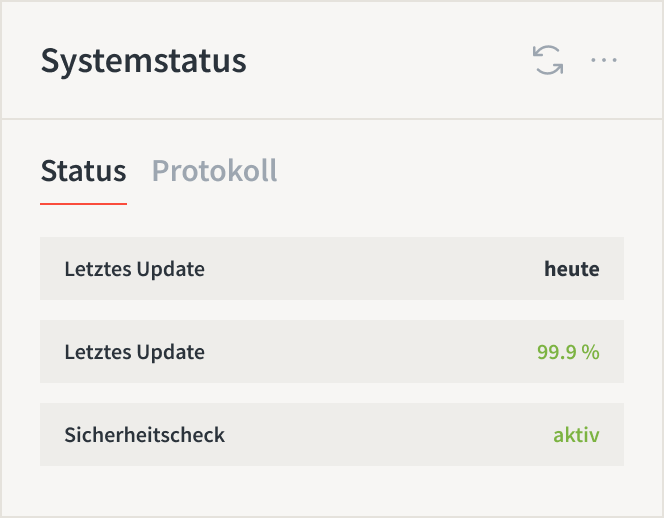Click the Systemstatus header bar
The height and width of the screenshot is (518, 664).
click(x=332, y=60)
